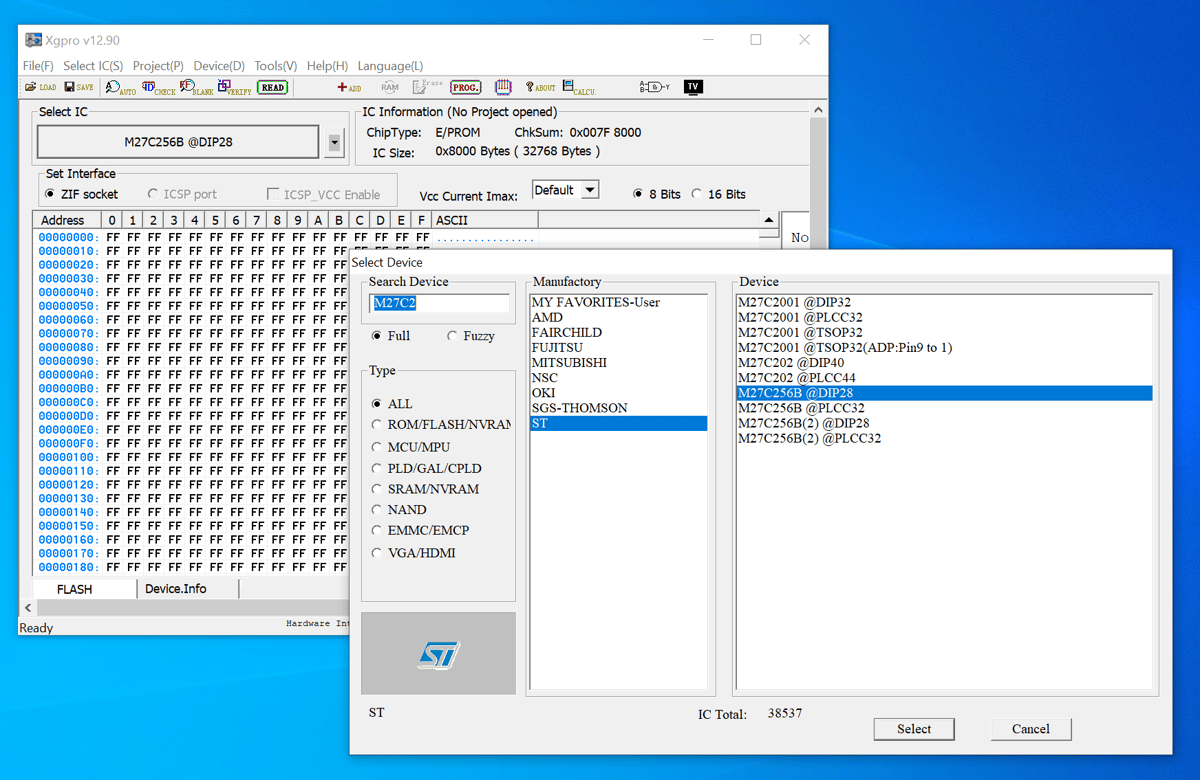Viewport: 1200px width, 780px height.
Task: Click the ADD toolbar icon
Action: pos(349,87)
